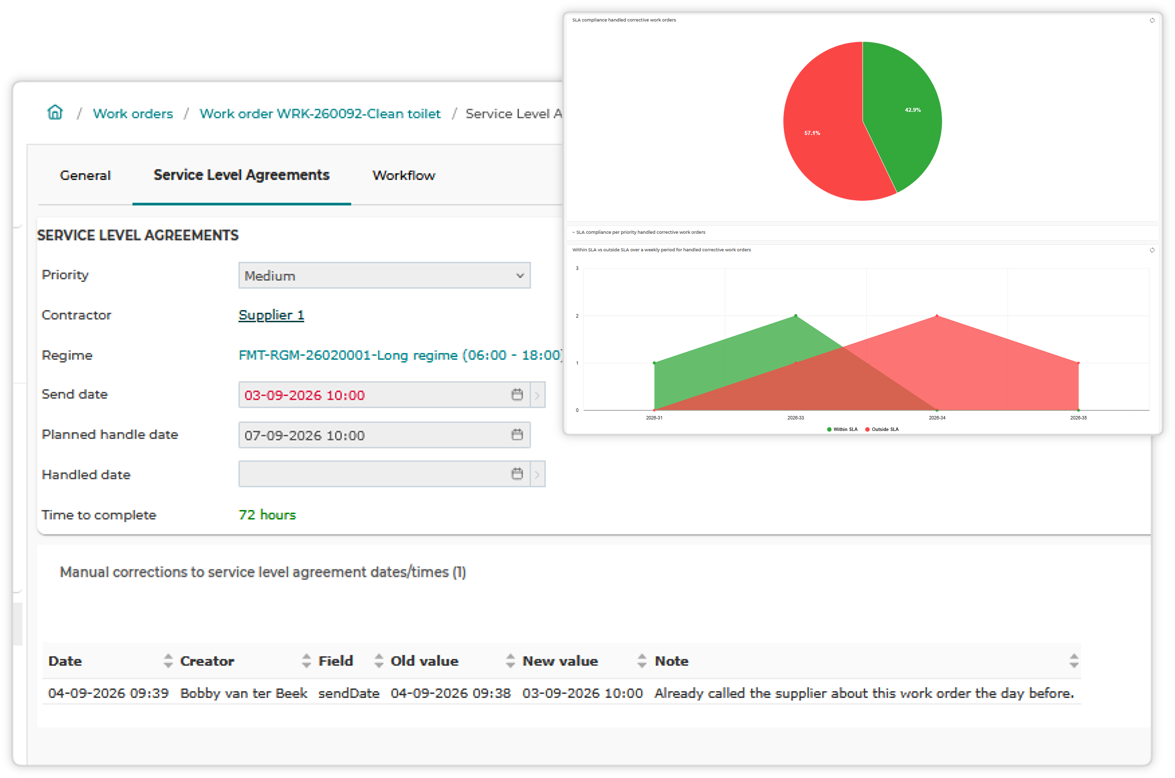
Task: Select old value 04-09-2026 09:38
Action: [x=450, y=693]
